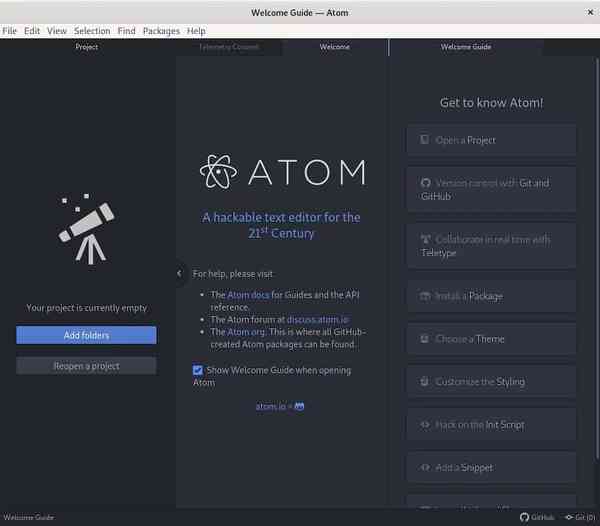600x526 pixels.
Task: Click the paintcan icon on Choose a Theme
Action: coord(424,339)
